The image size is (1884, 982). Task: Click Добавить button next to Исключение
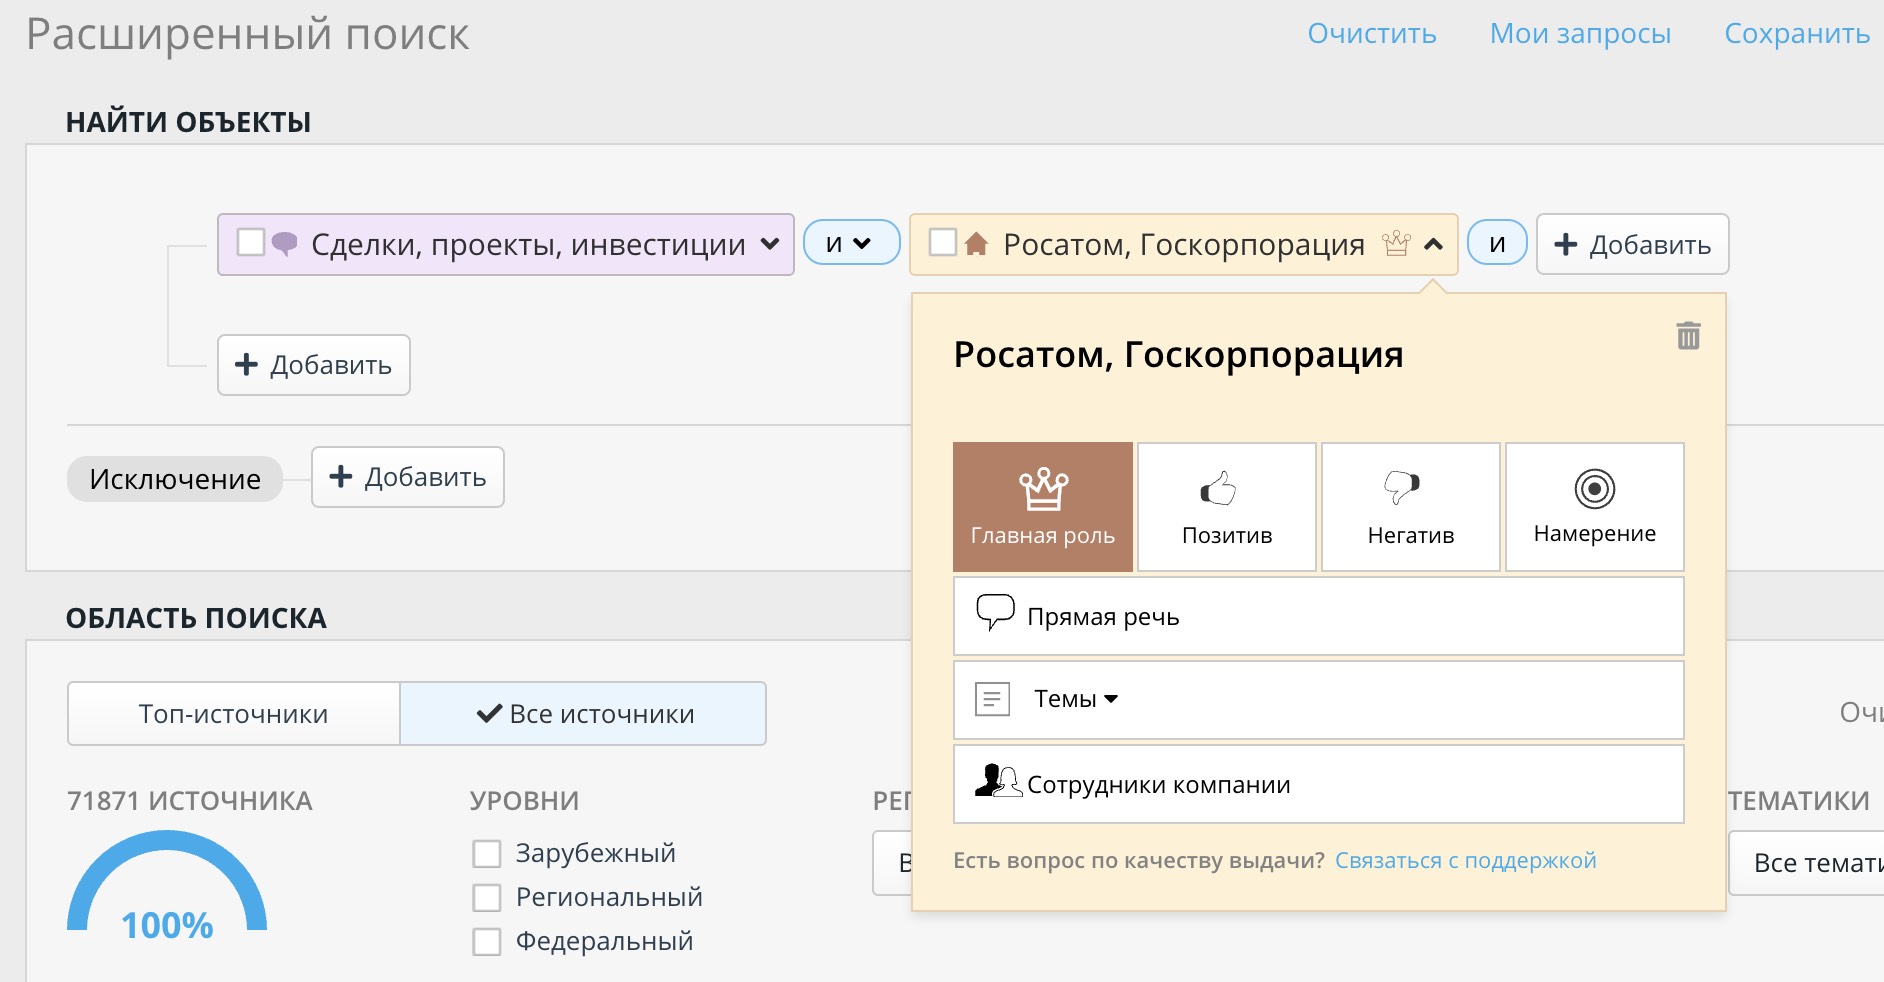click(408, 477)
